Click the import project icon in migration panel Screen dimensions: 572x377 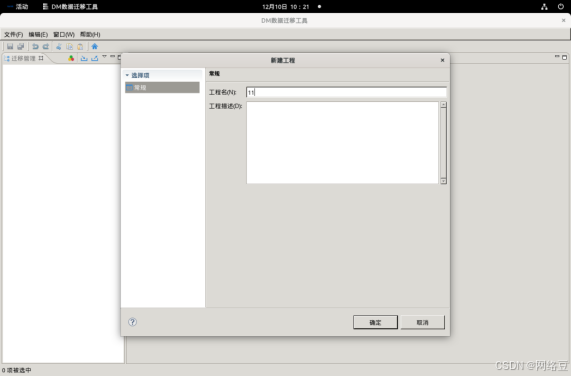(x=84, y=58)
